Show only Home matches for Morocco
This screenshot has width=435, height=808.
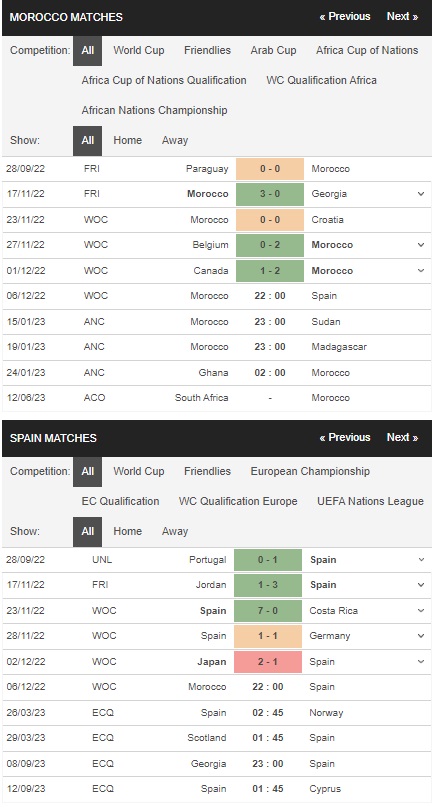point(127,140)
